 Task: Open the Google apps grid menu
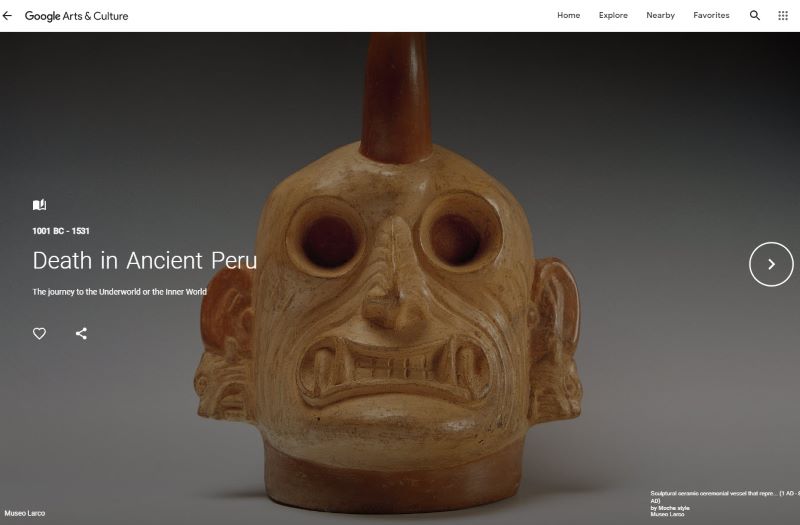(x=783, y=15)
